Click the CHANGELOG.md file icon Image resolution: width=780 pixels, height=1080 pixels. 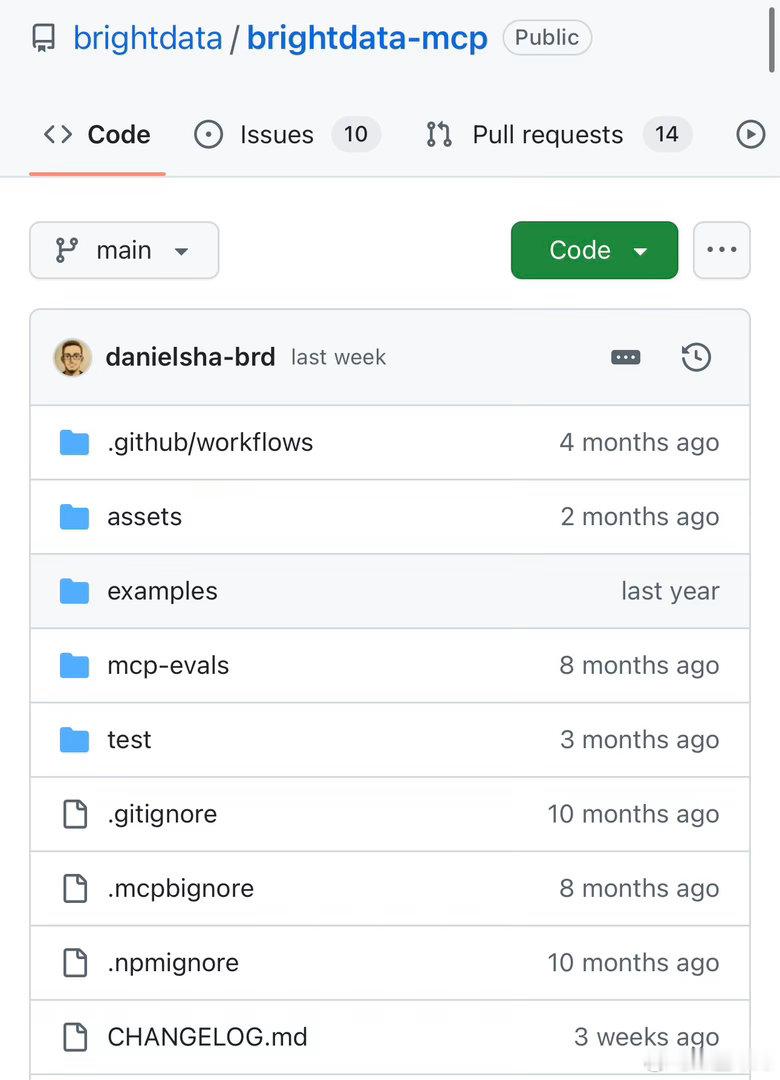pyautogui.click(x=74, y=1037)
